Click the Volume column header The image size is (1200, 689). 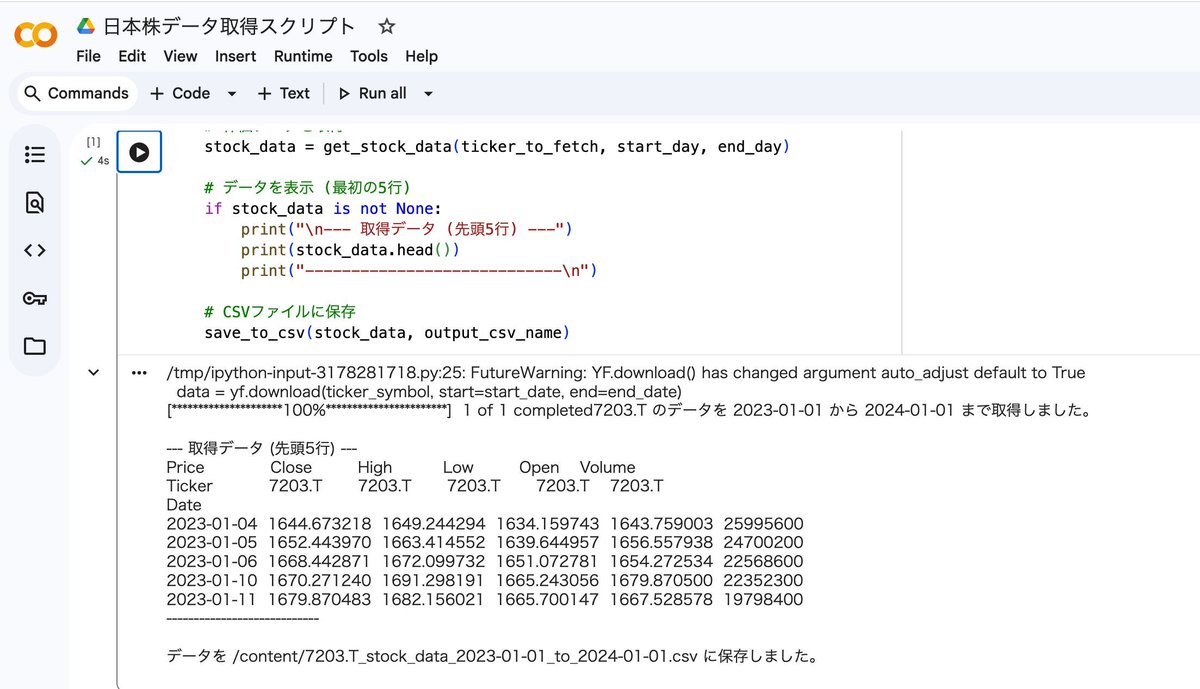607,467
